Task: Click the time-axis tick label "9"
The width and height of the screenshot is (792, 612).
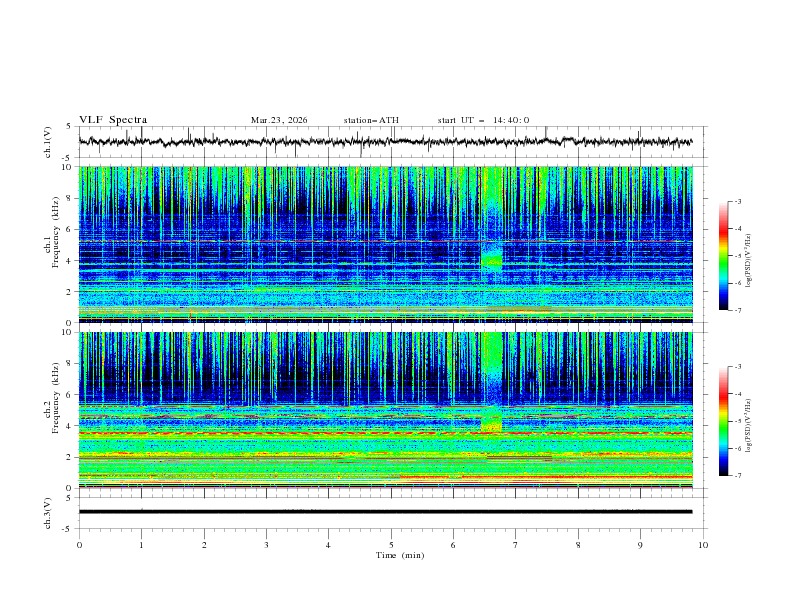Action: click(640, 545)
